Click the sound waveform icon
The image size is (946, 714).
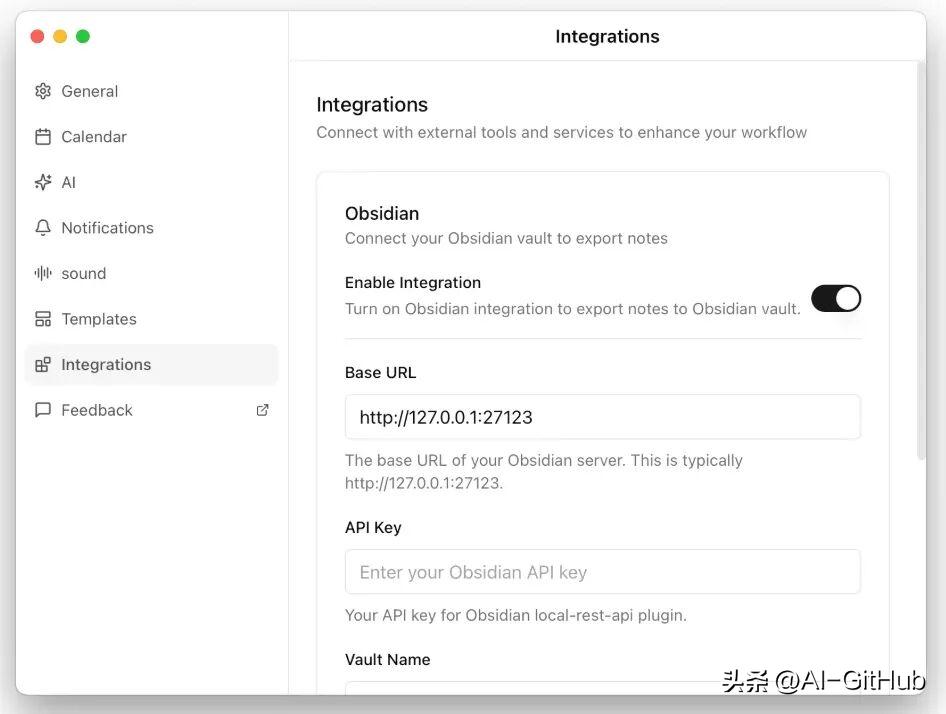43,273
